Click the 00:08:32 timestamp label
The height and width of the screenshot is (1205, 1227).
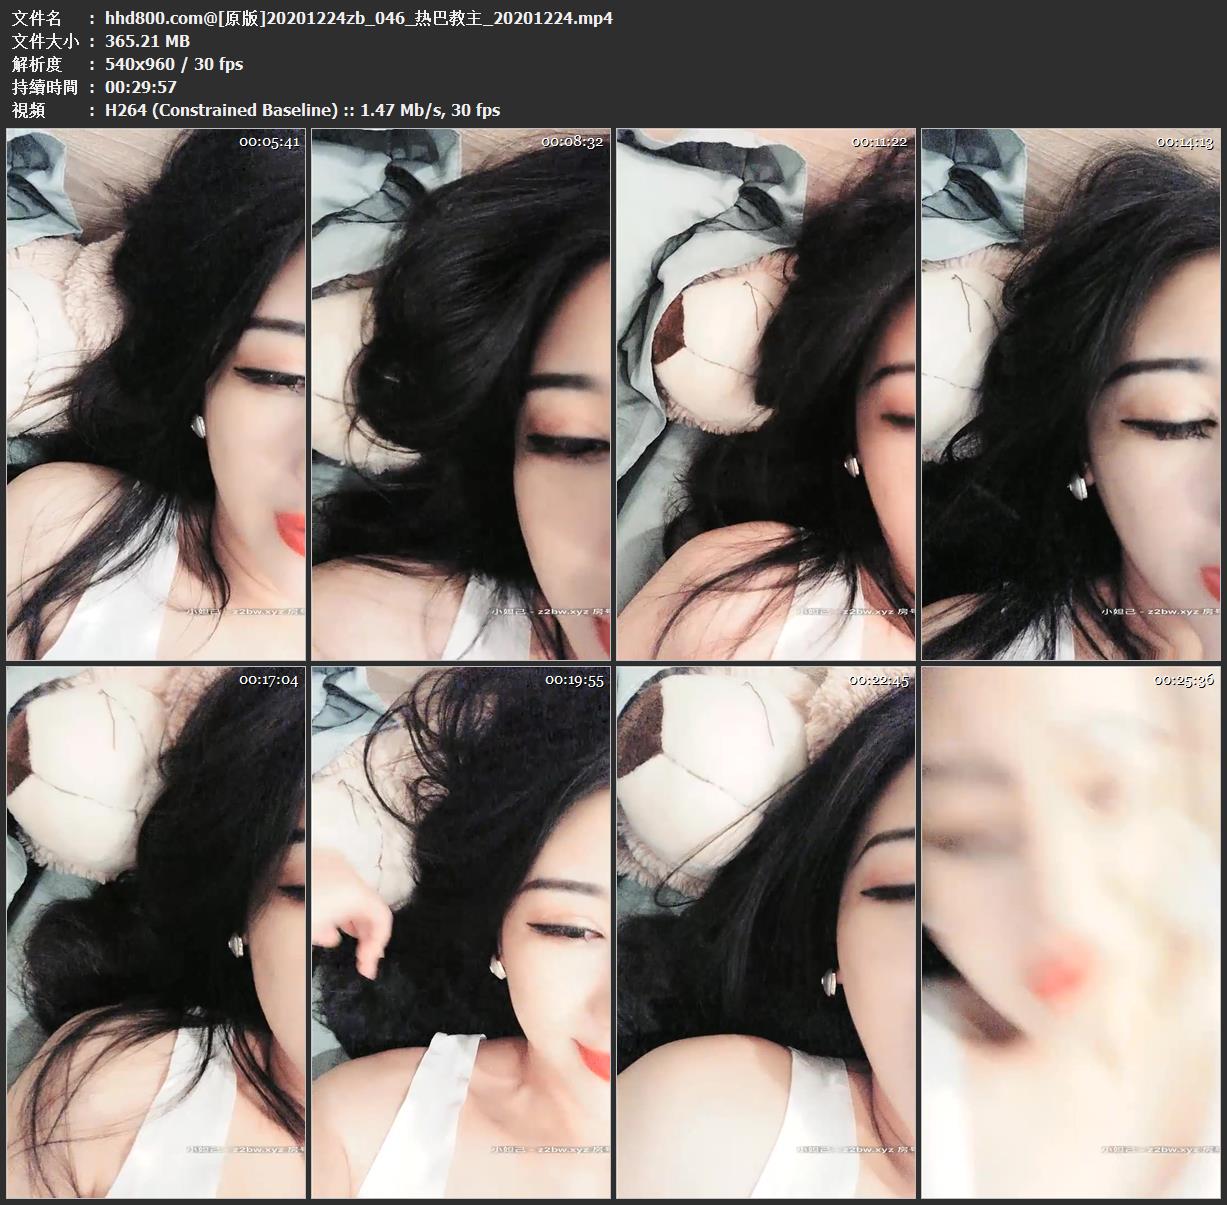[x=572, y=142]
